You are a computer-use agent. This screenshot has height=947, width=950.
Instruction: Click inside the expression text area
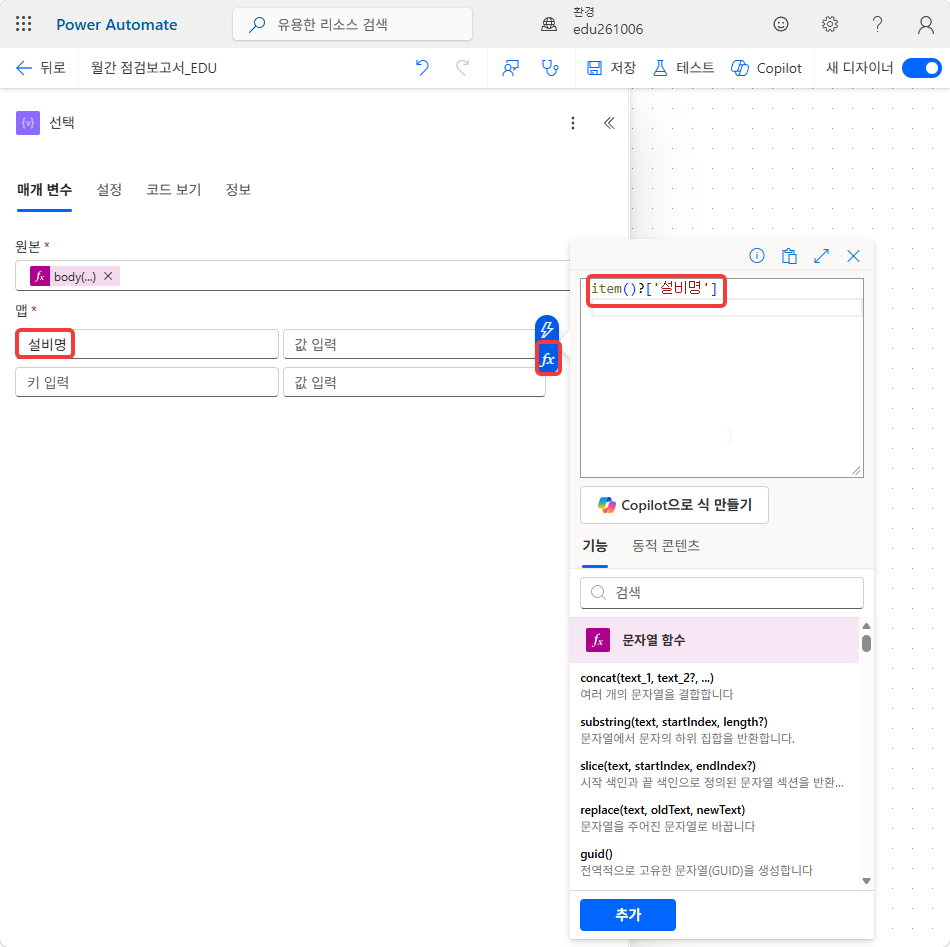[722, 378]
